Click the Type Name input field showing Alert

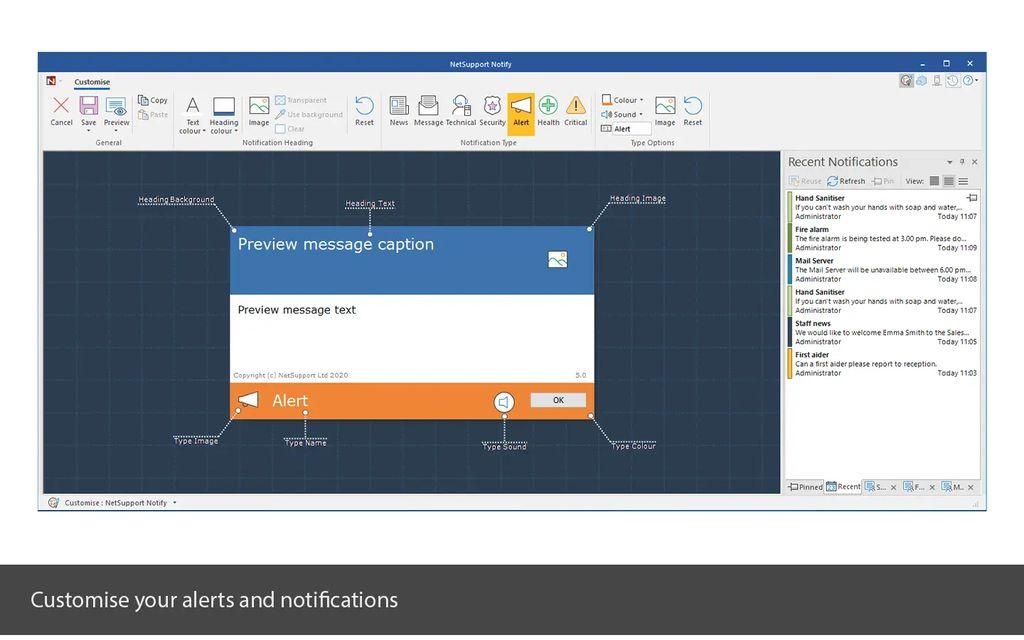tap(631, 129)
